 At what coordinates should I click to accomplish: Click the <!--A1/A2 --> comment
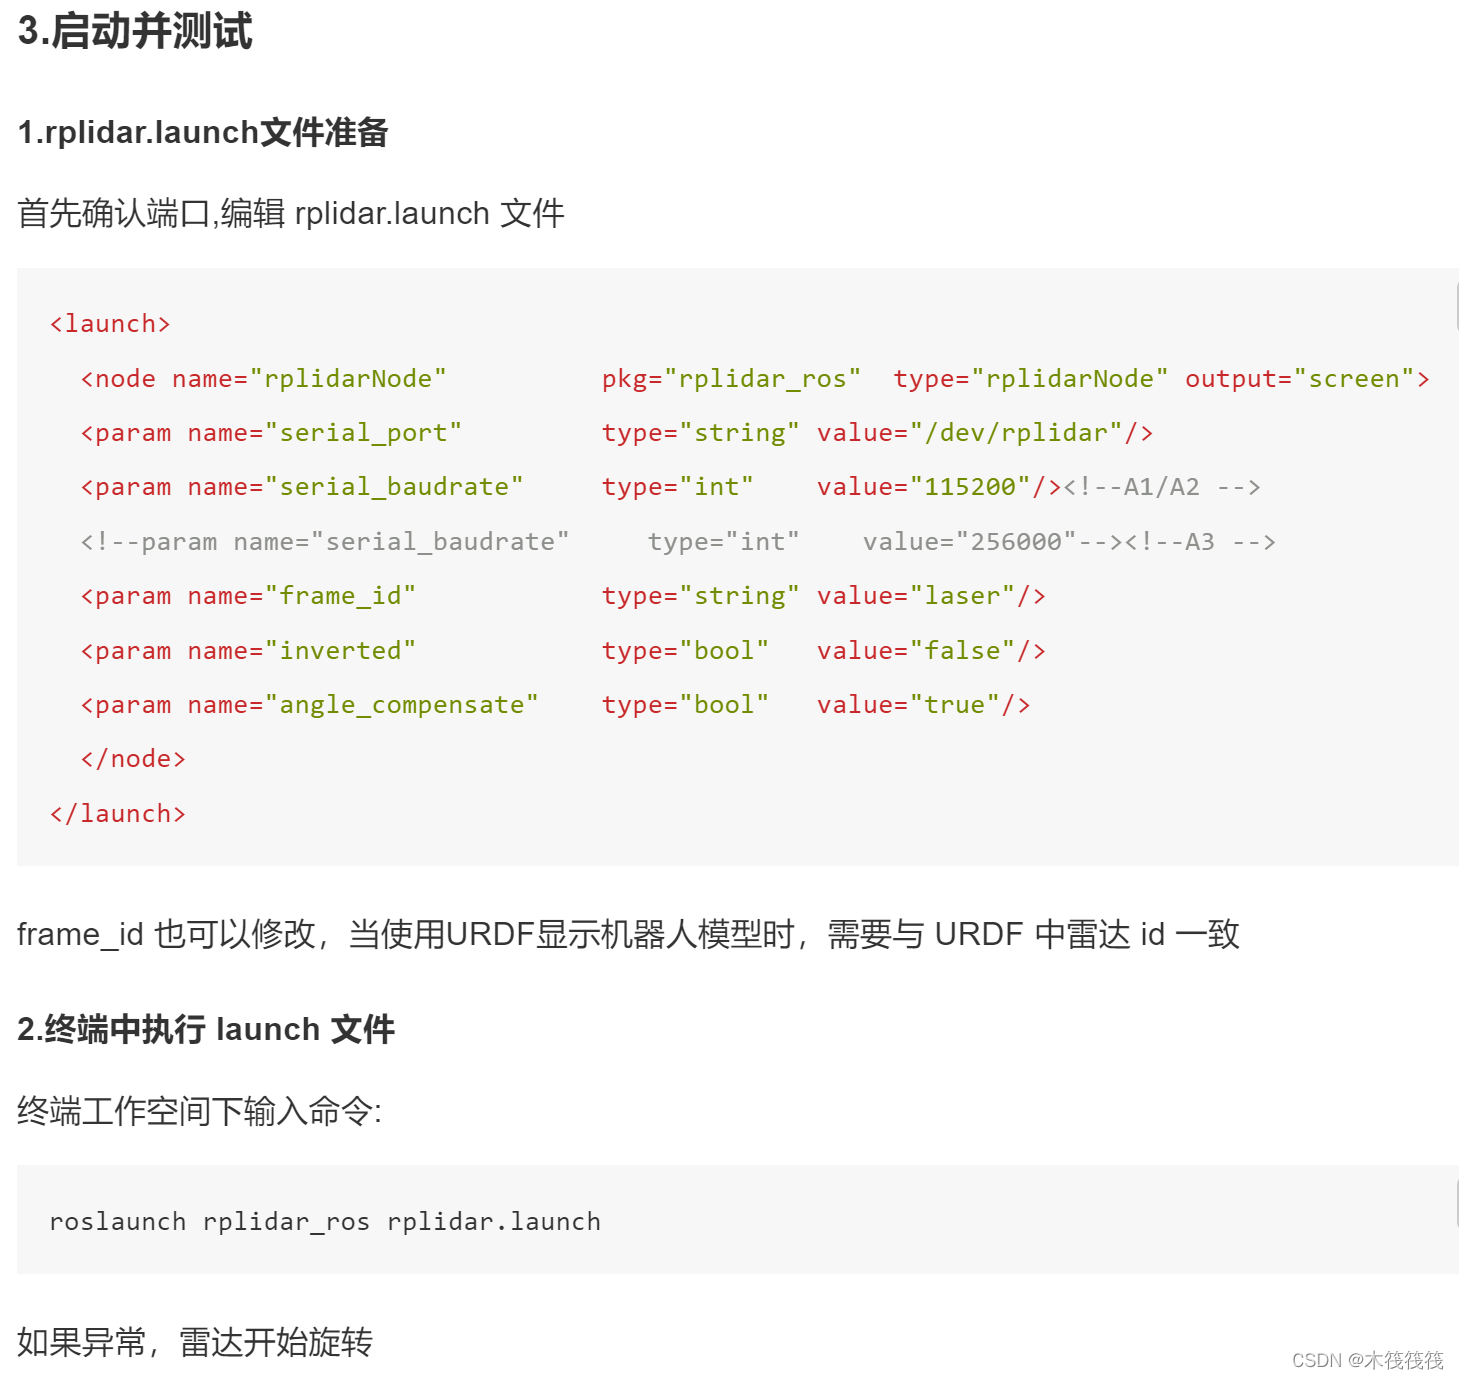1162,487
